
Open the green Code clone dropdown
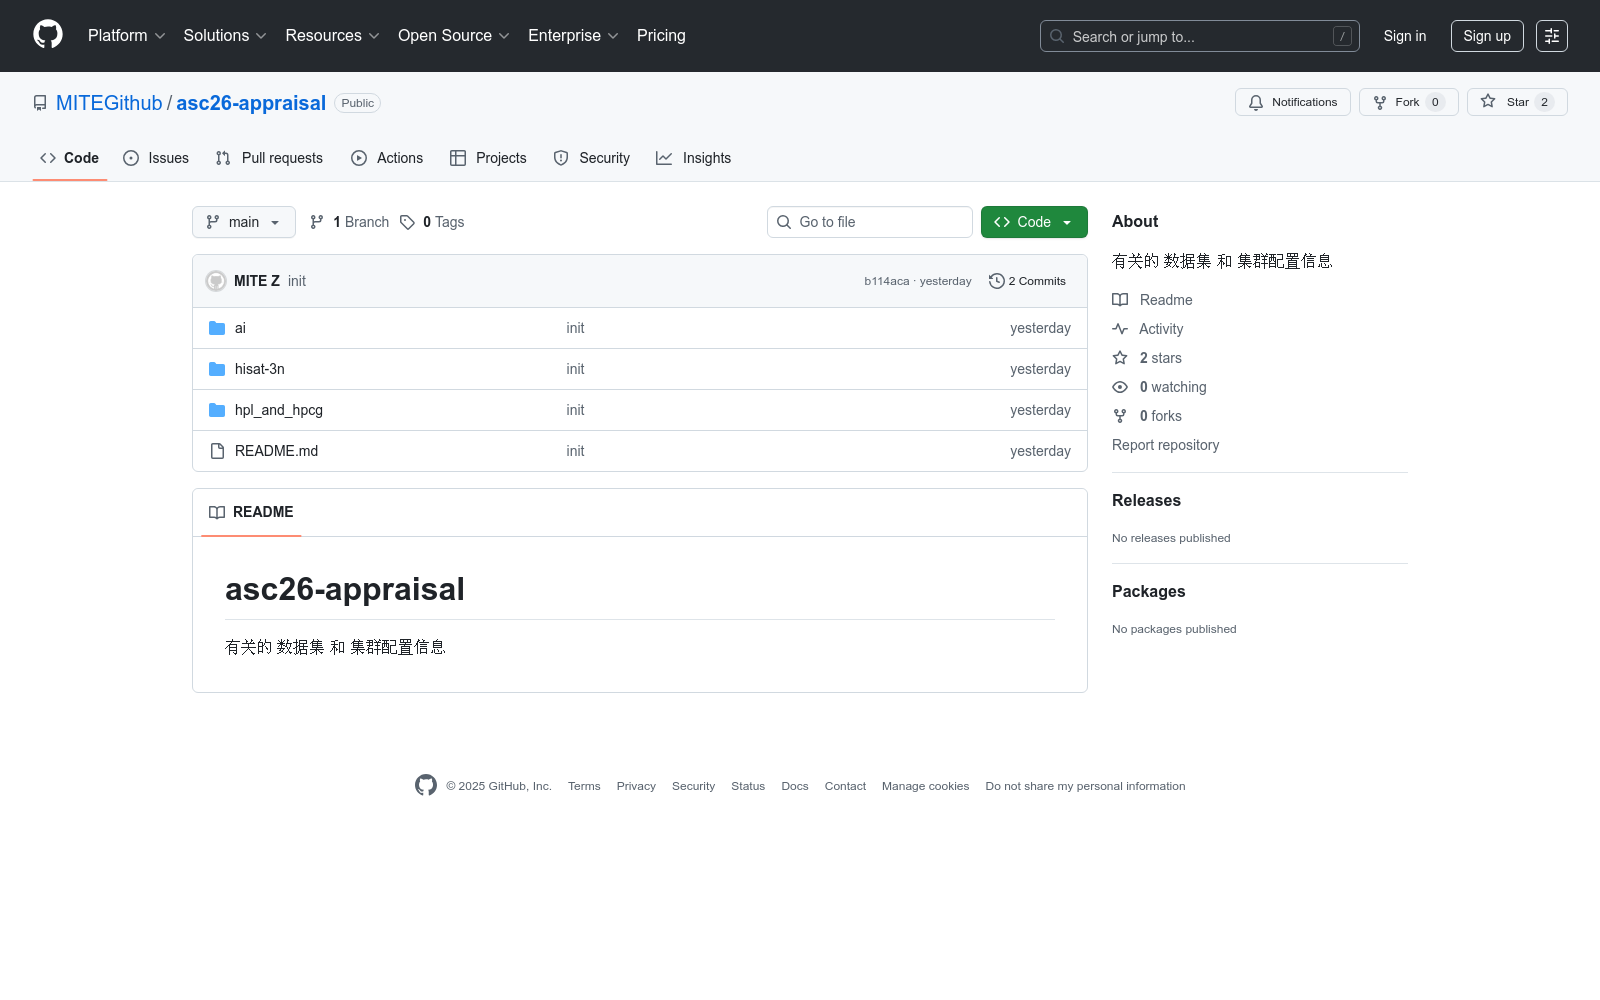[1034, 222]
